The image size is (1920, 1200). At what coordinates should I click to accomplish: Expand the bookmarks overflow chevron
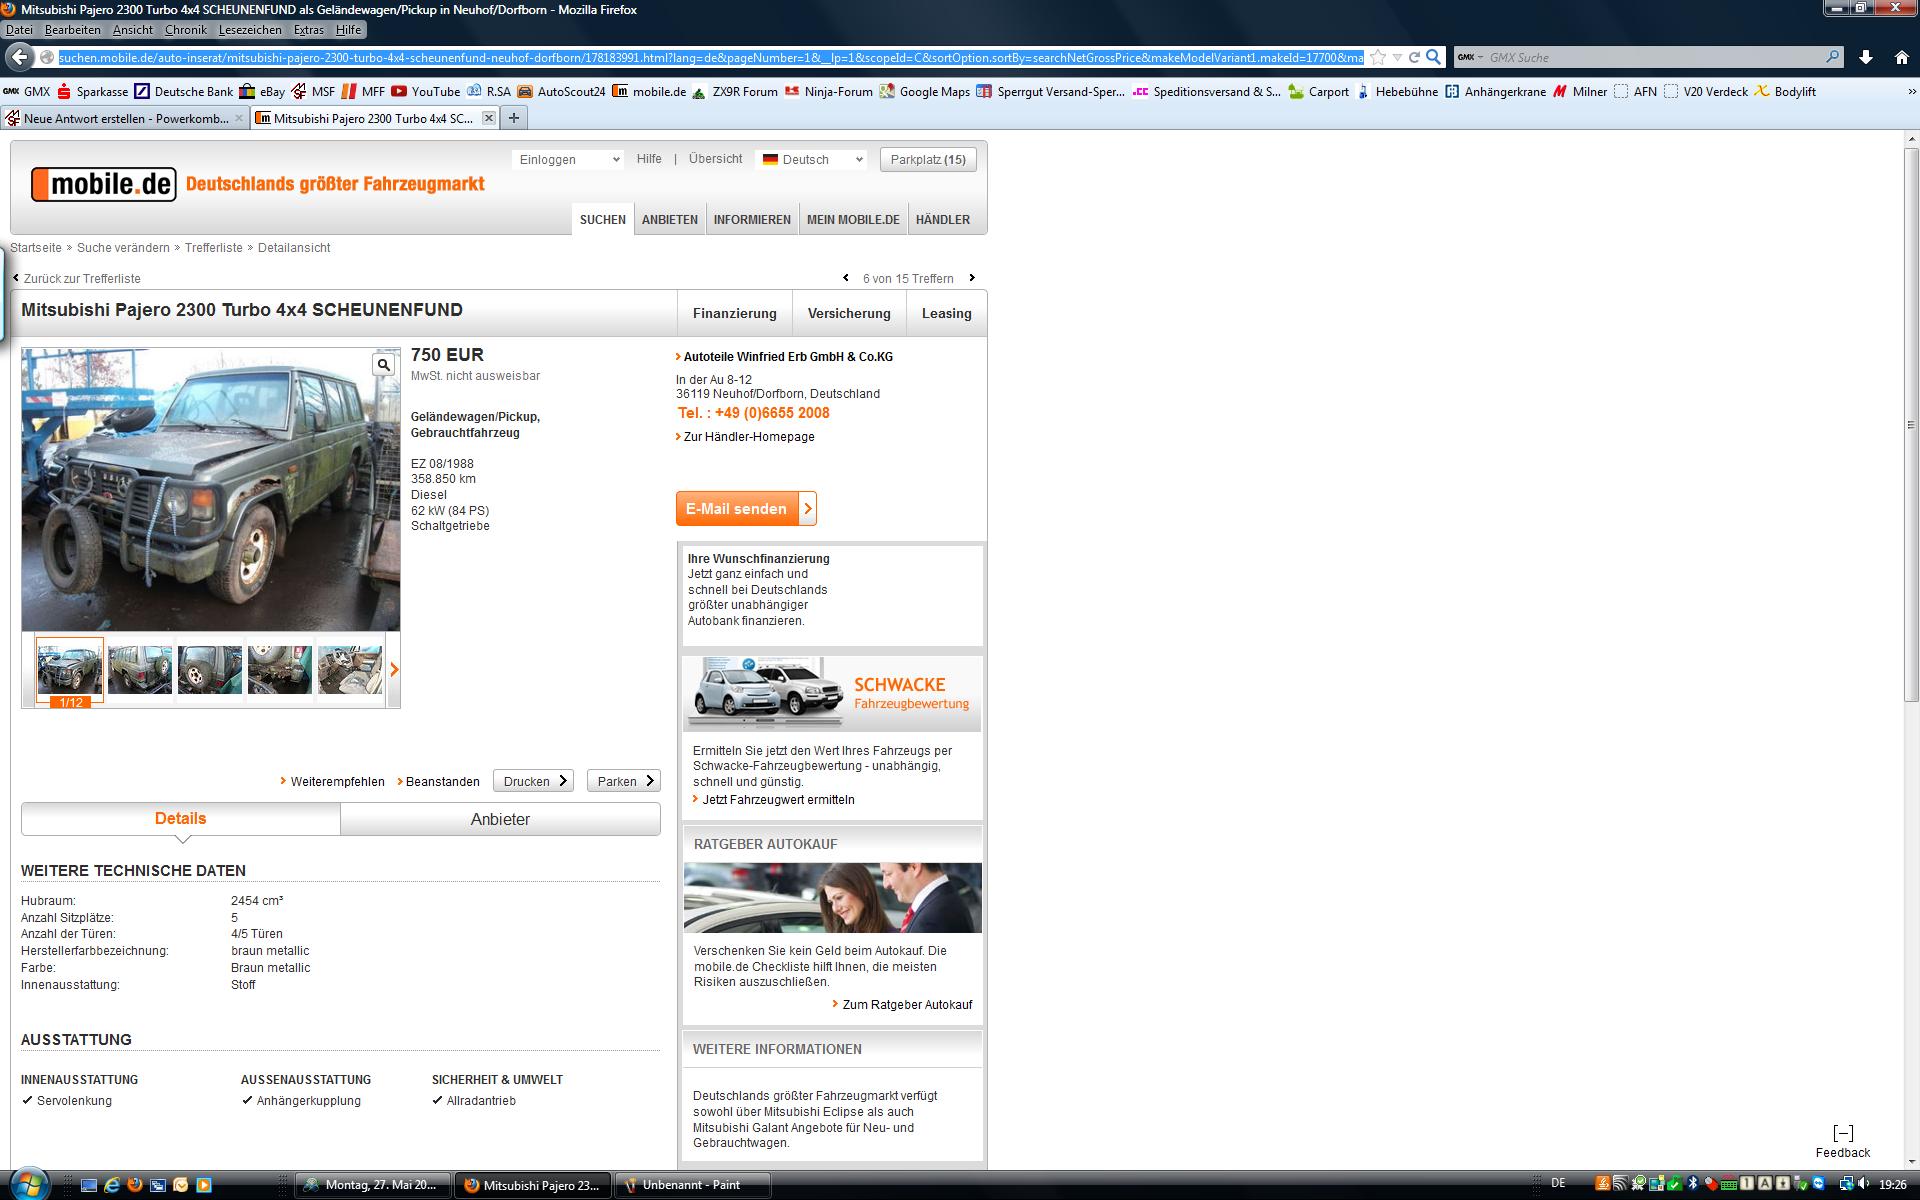[1911, 91]
